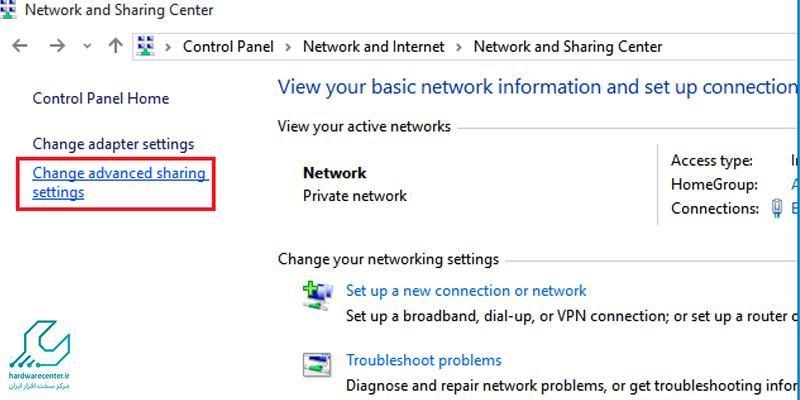Click the Network and Sharing Center breadcrumb
The image size is (800, 400).
pyautogui.click(x=568, y=47)
